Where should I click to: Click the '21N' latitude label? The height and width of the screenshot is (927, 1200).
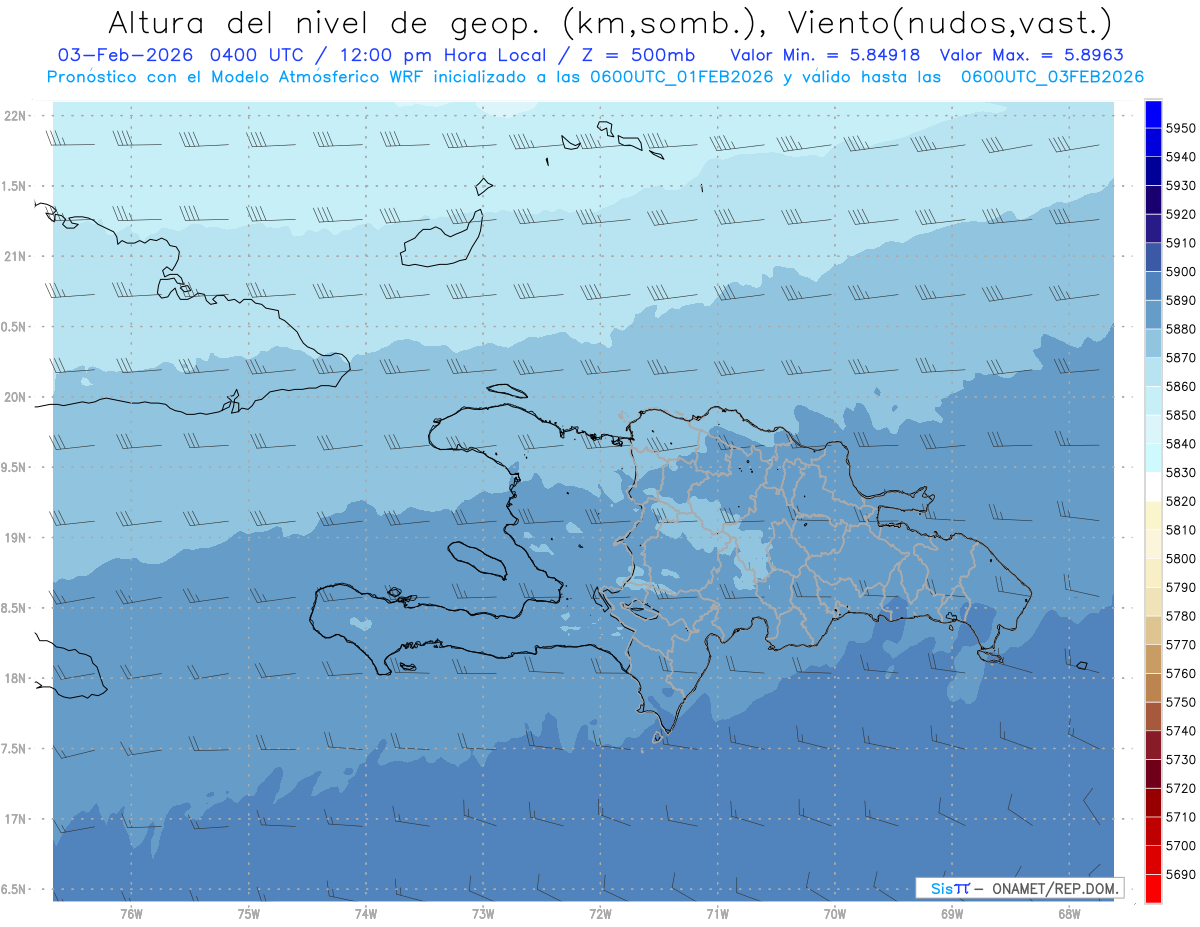coord(17,256)
